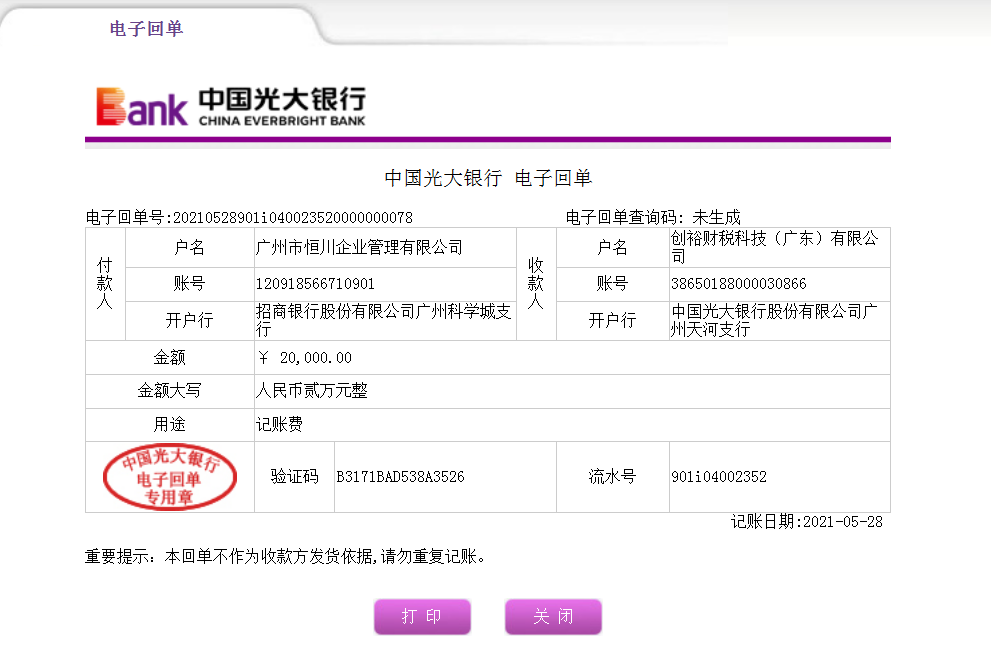Viewport: 991px width, 662px height.
Task: Click payer name 广州市恒川企业管理有限公司
Action: click(x=359, y=247)
